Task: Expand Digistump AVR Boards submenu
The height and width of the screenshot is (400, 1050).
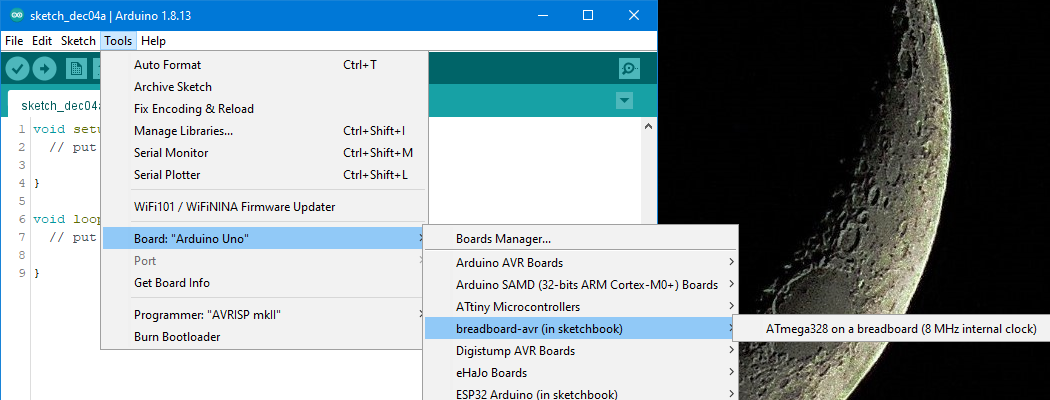Action: pos(581,350)
